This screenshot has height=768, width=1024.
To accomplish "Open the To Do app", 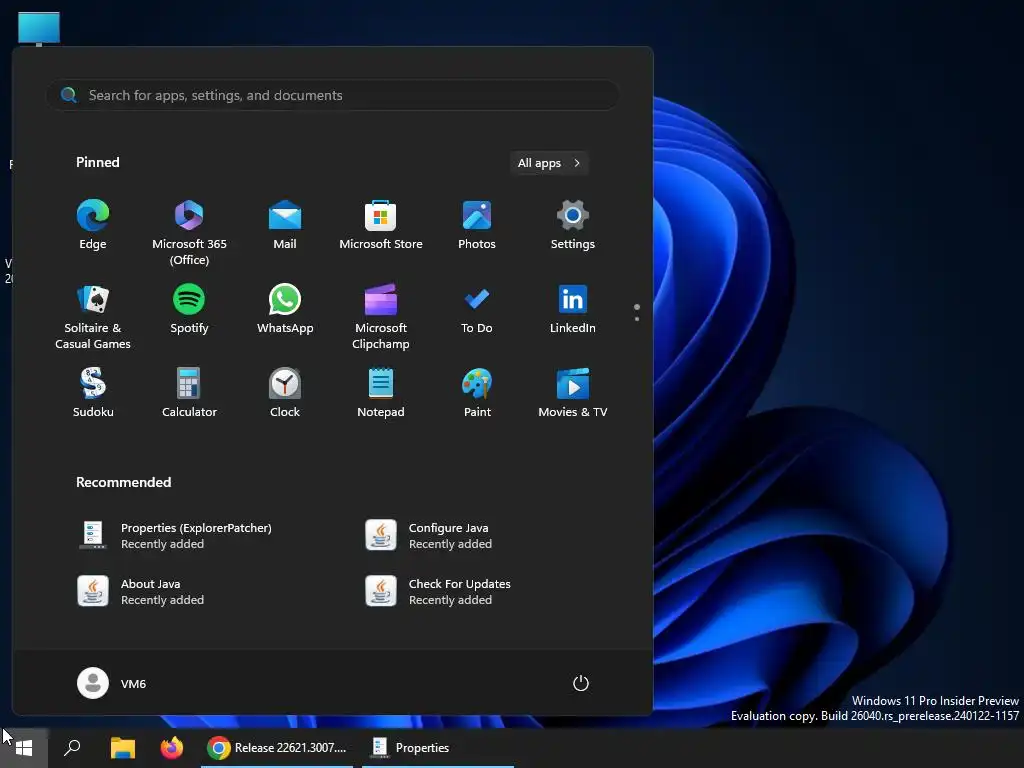I will coord(477,310).
